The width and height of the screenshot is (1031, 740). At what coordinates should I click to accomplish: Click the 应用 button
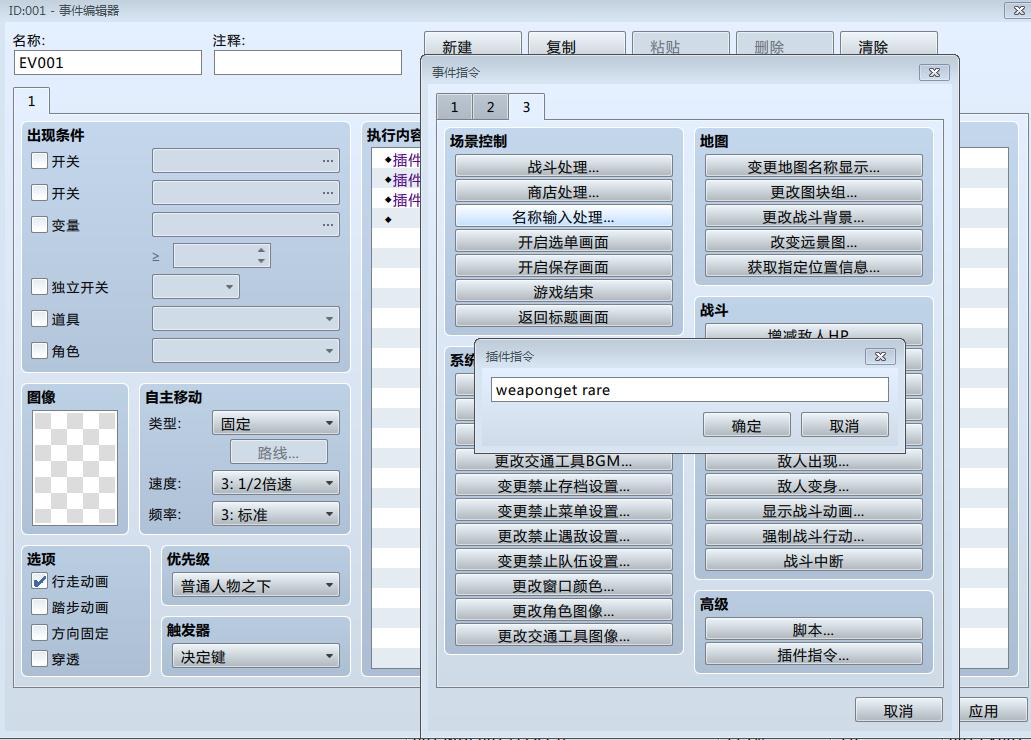992,710
